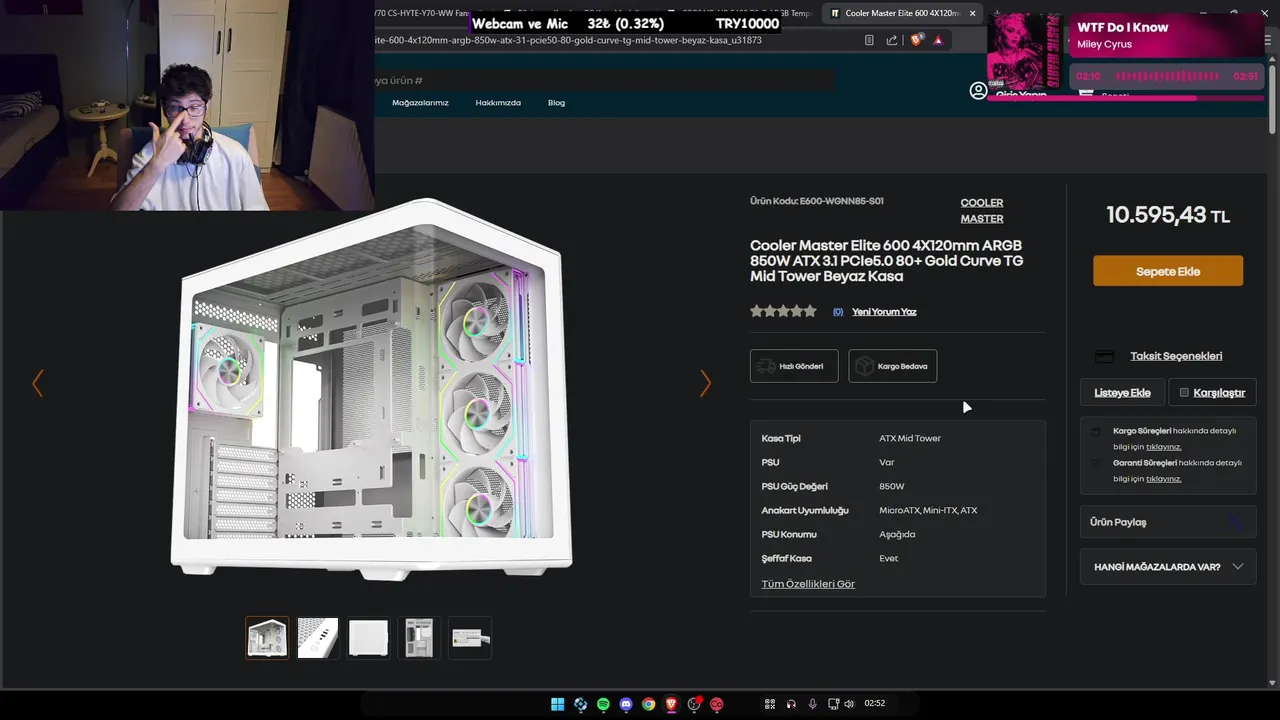Click the (0) review count link
This screenshot has width=1280, height=720.
click(838, 312)
